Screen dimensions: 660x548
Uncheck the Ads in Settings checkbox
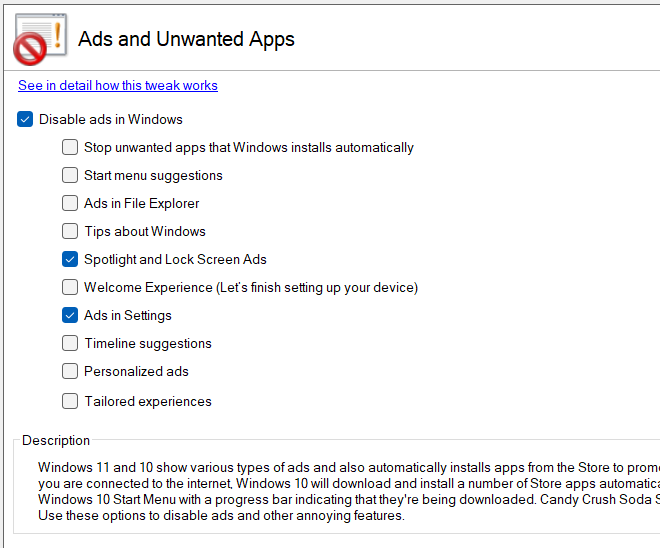(70, 316)
